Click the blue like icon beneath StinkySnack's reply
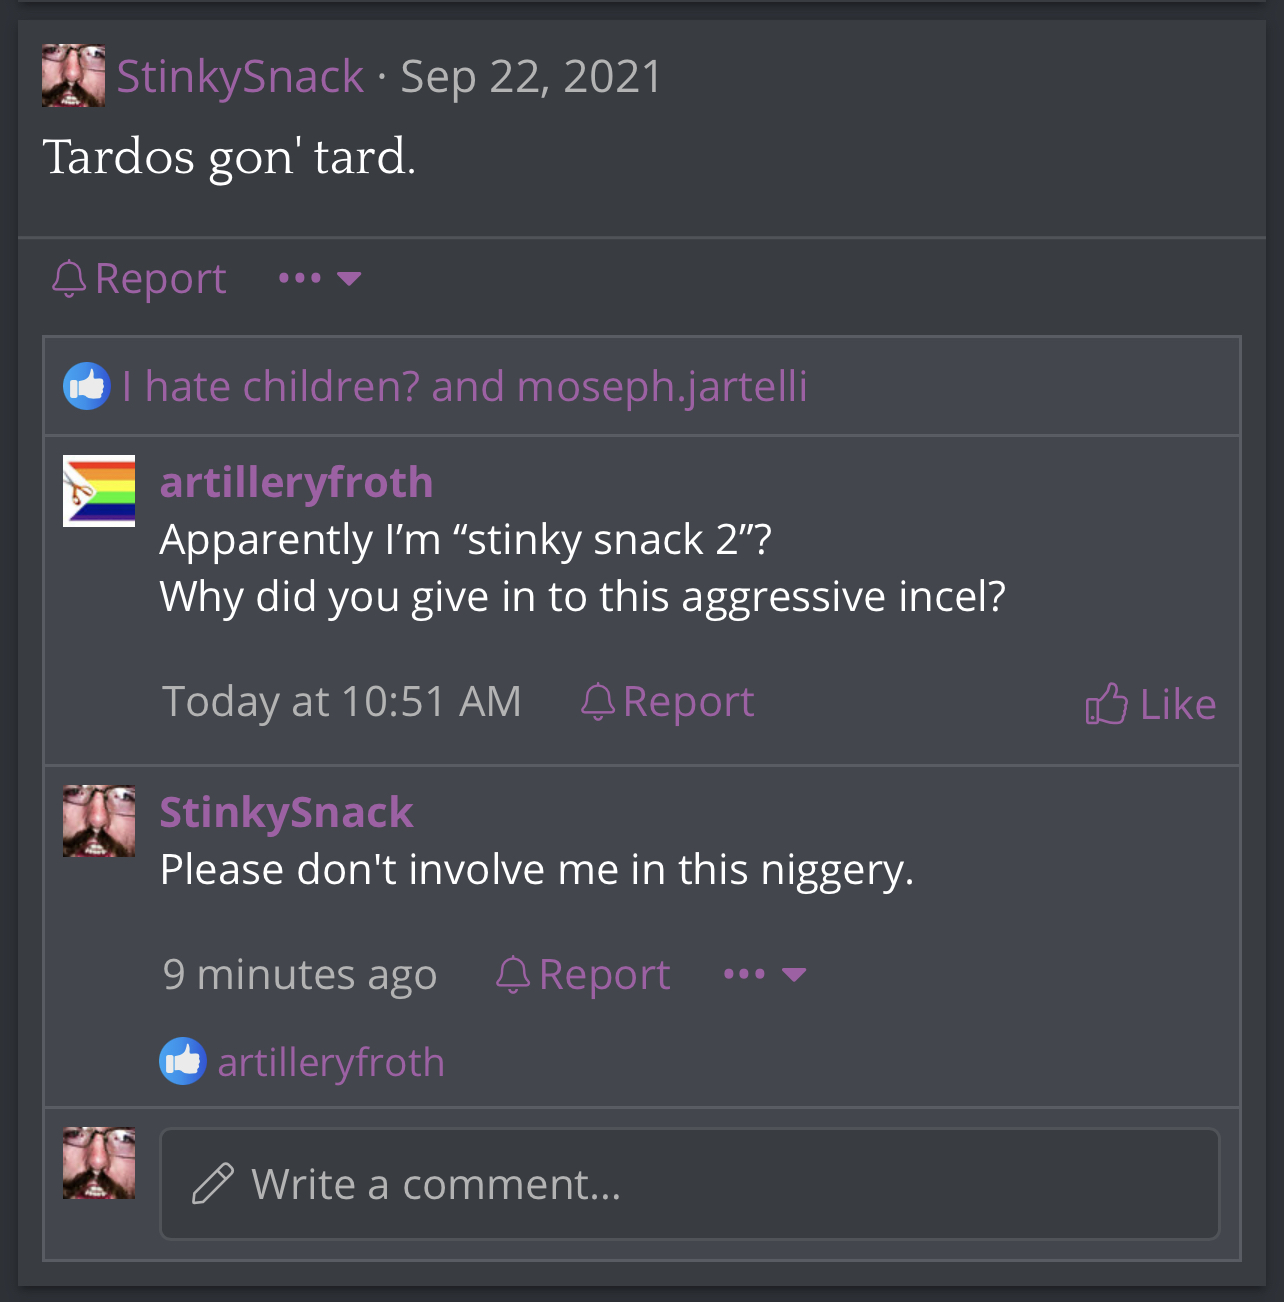This screenshot has width=1284, height=1302. [183, 1061]
